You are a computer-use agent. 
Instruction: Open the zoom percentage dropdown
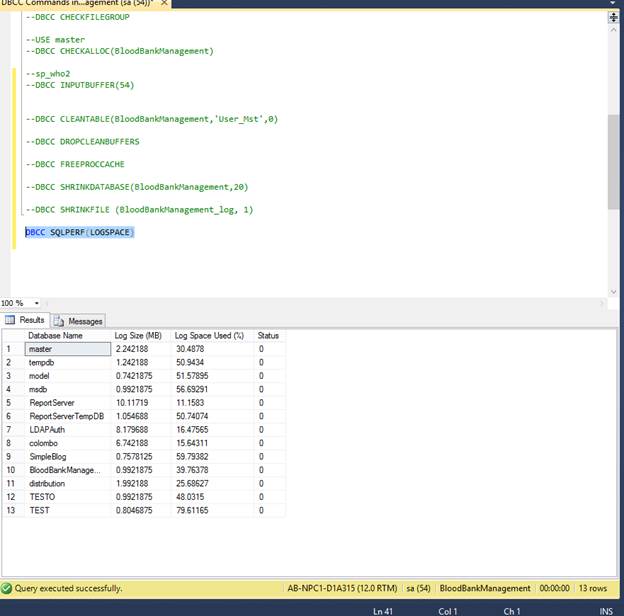click(x=37, y=303)
